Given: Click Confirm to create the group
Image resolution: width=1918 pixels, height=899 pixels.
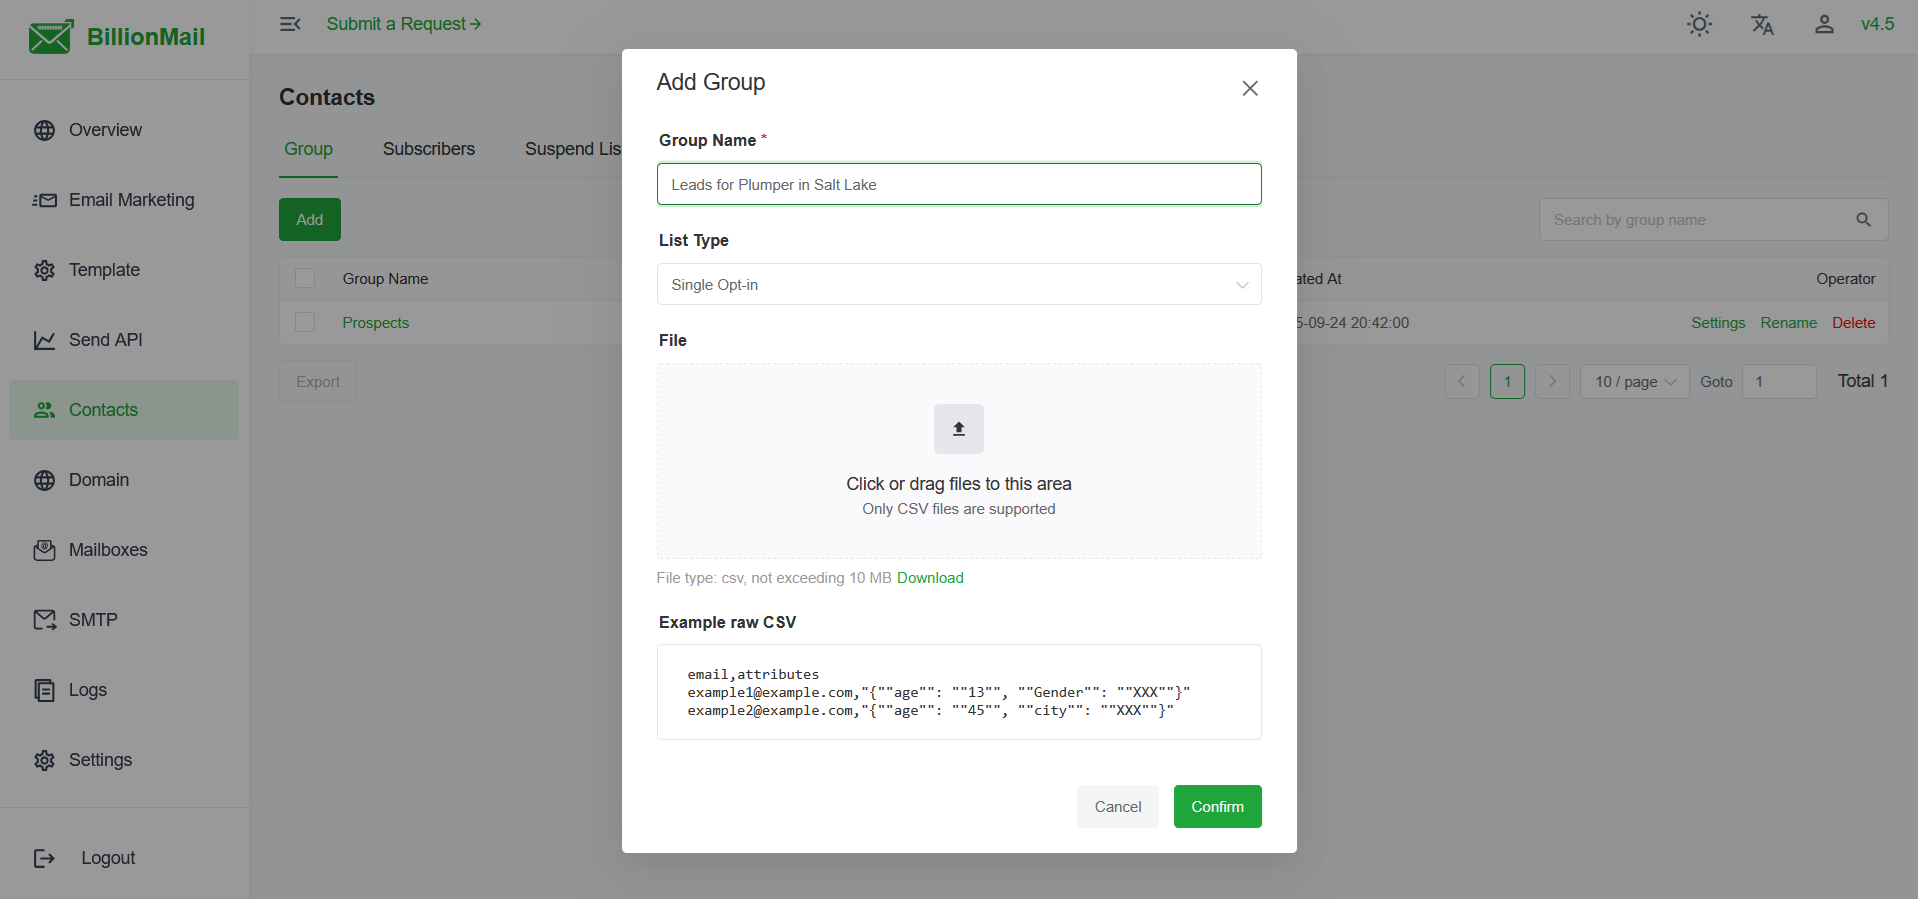Looking at the screenshot, I should point(1217,806).
